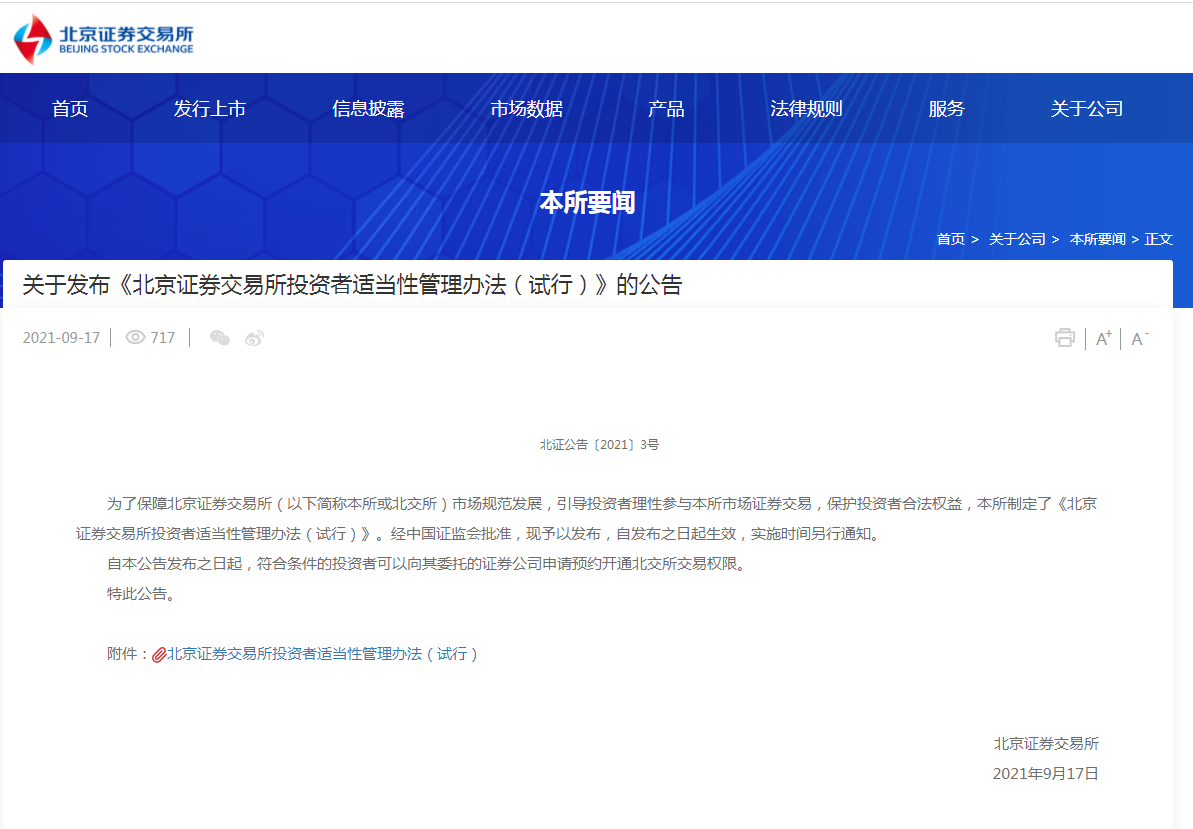Decrease font size with A- button
The image size is (1193, 829).
(x=1140, y=338)
